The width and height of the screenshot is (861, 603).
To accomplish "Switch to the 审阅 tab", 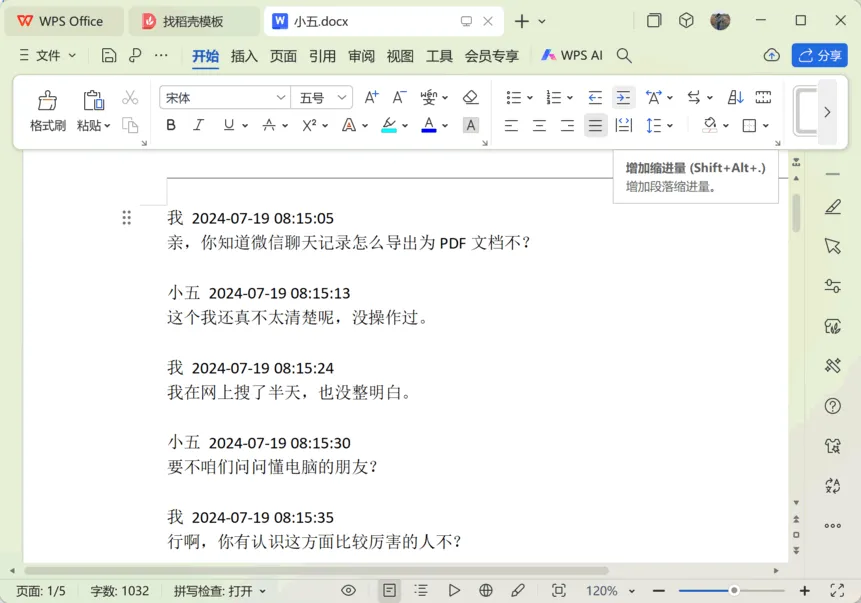I will pyautogui.click(x=361, y=56).
